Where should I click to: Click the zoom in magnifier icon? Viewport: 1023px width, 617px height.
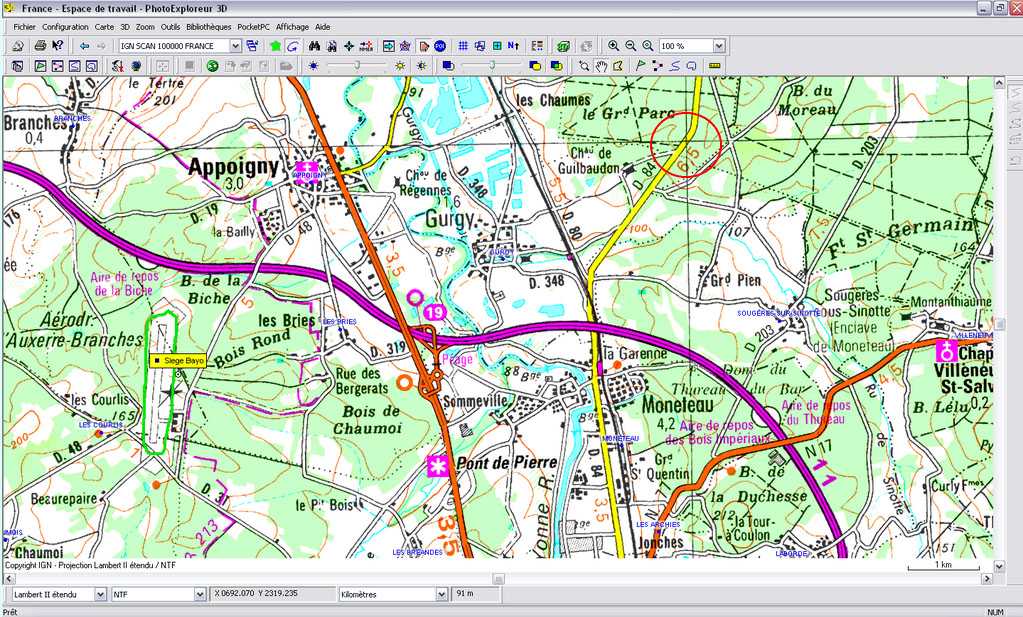click(x=613, y=46)
